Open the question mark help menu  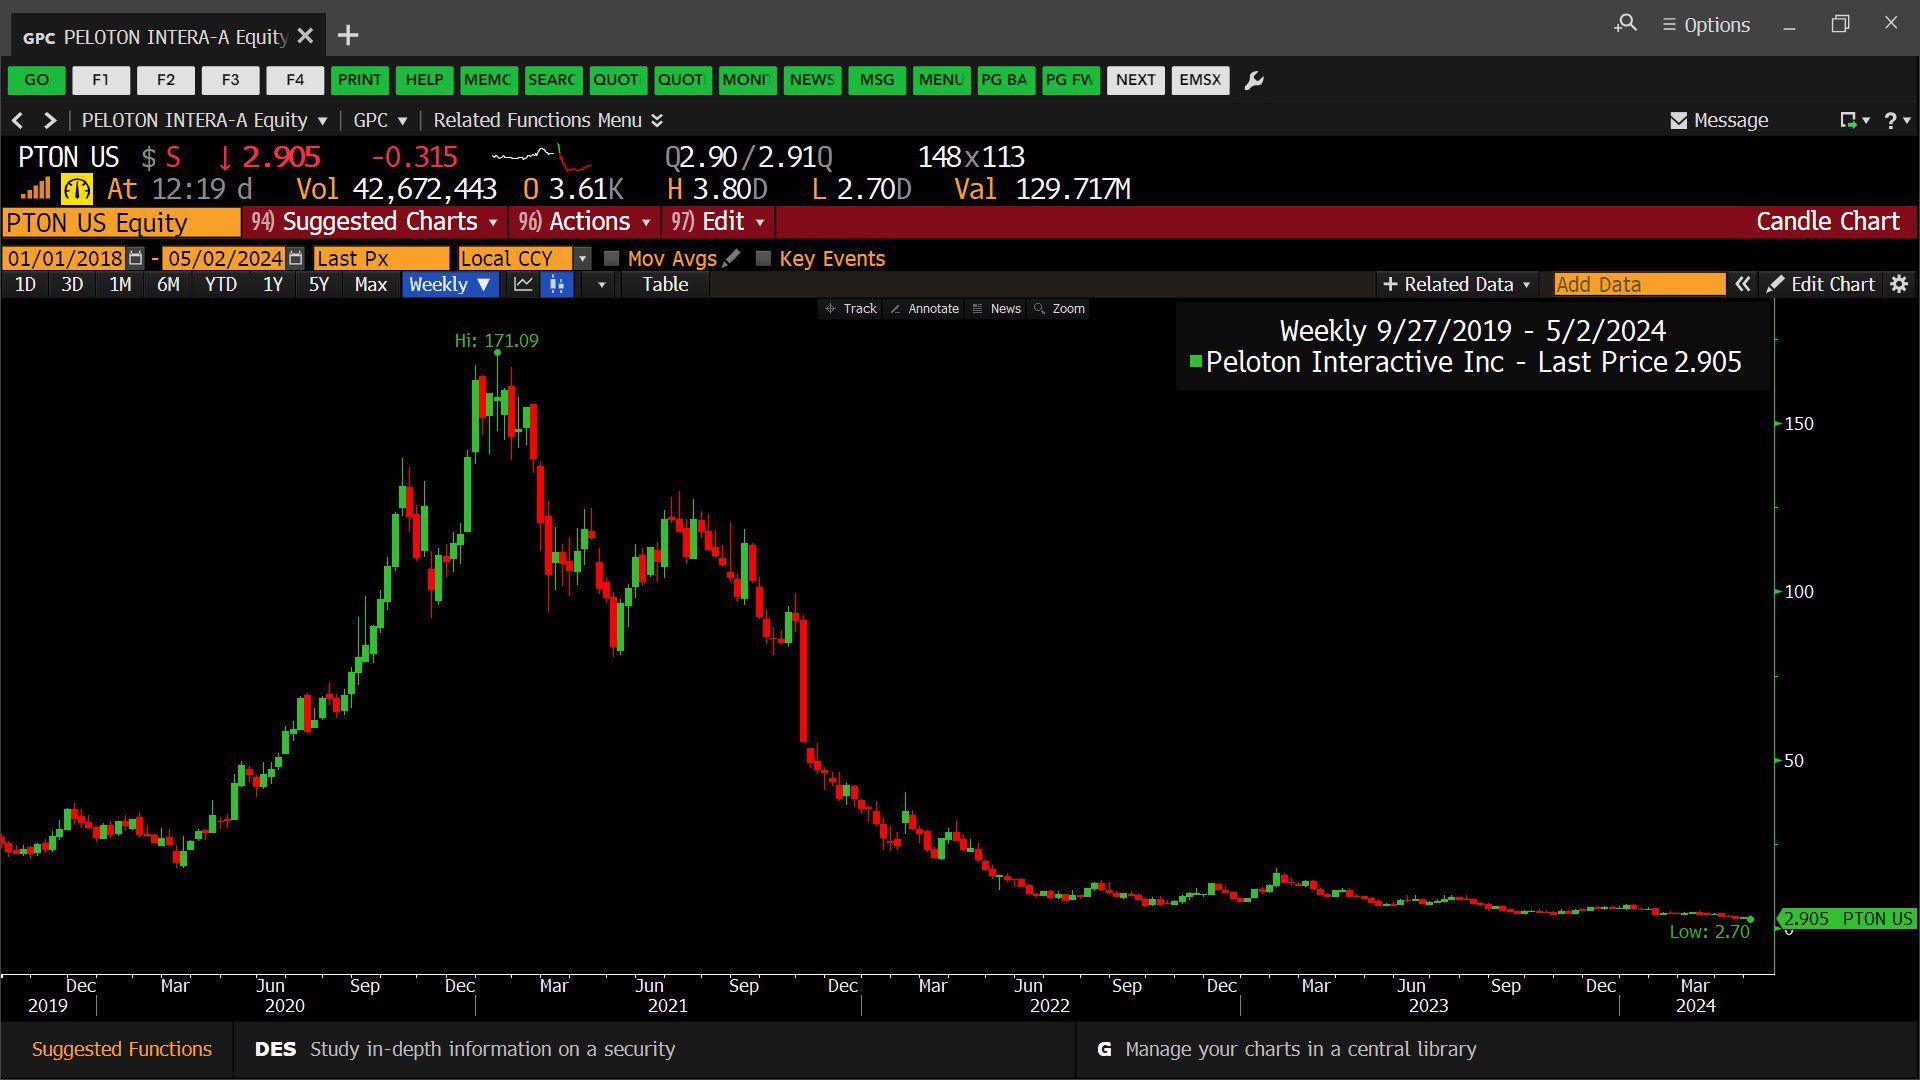1897,120
